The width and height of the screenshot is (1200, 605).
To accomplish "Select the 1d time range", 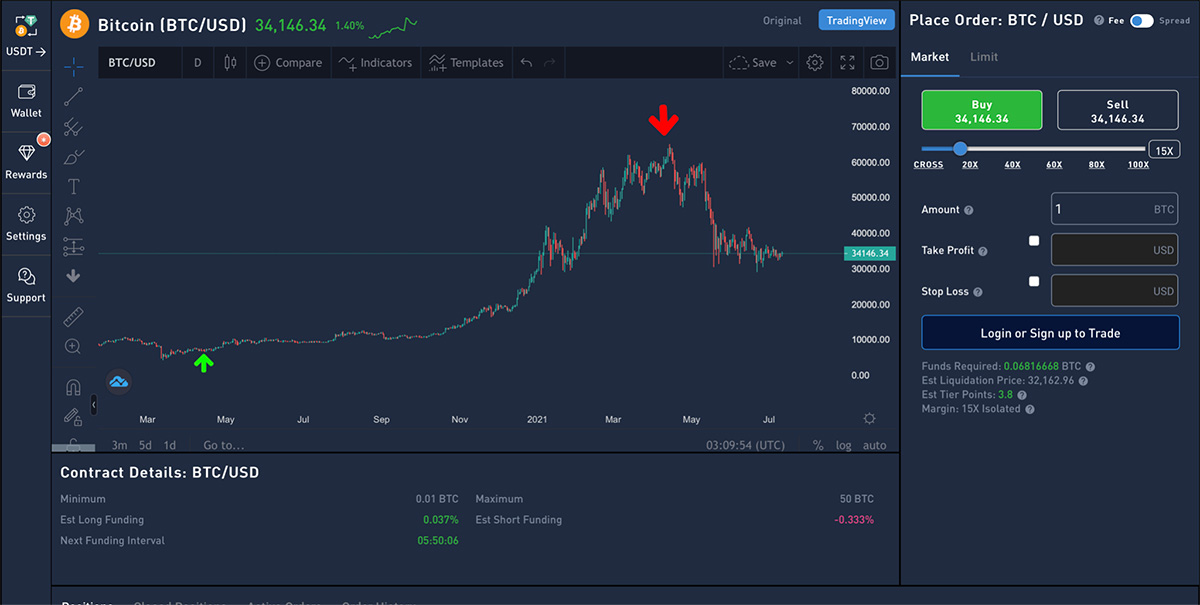I will (170, 445).
